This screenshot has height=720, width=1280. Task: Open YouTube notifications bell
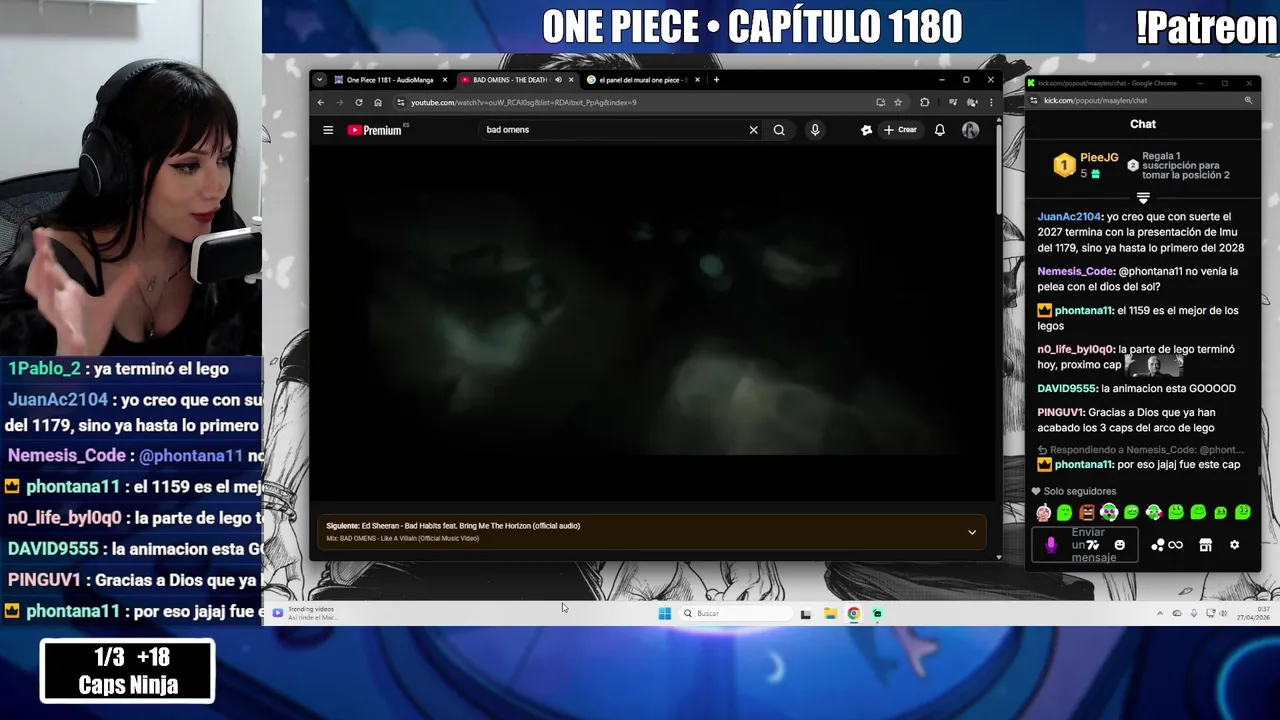point(940,130)
